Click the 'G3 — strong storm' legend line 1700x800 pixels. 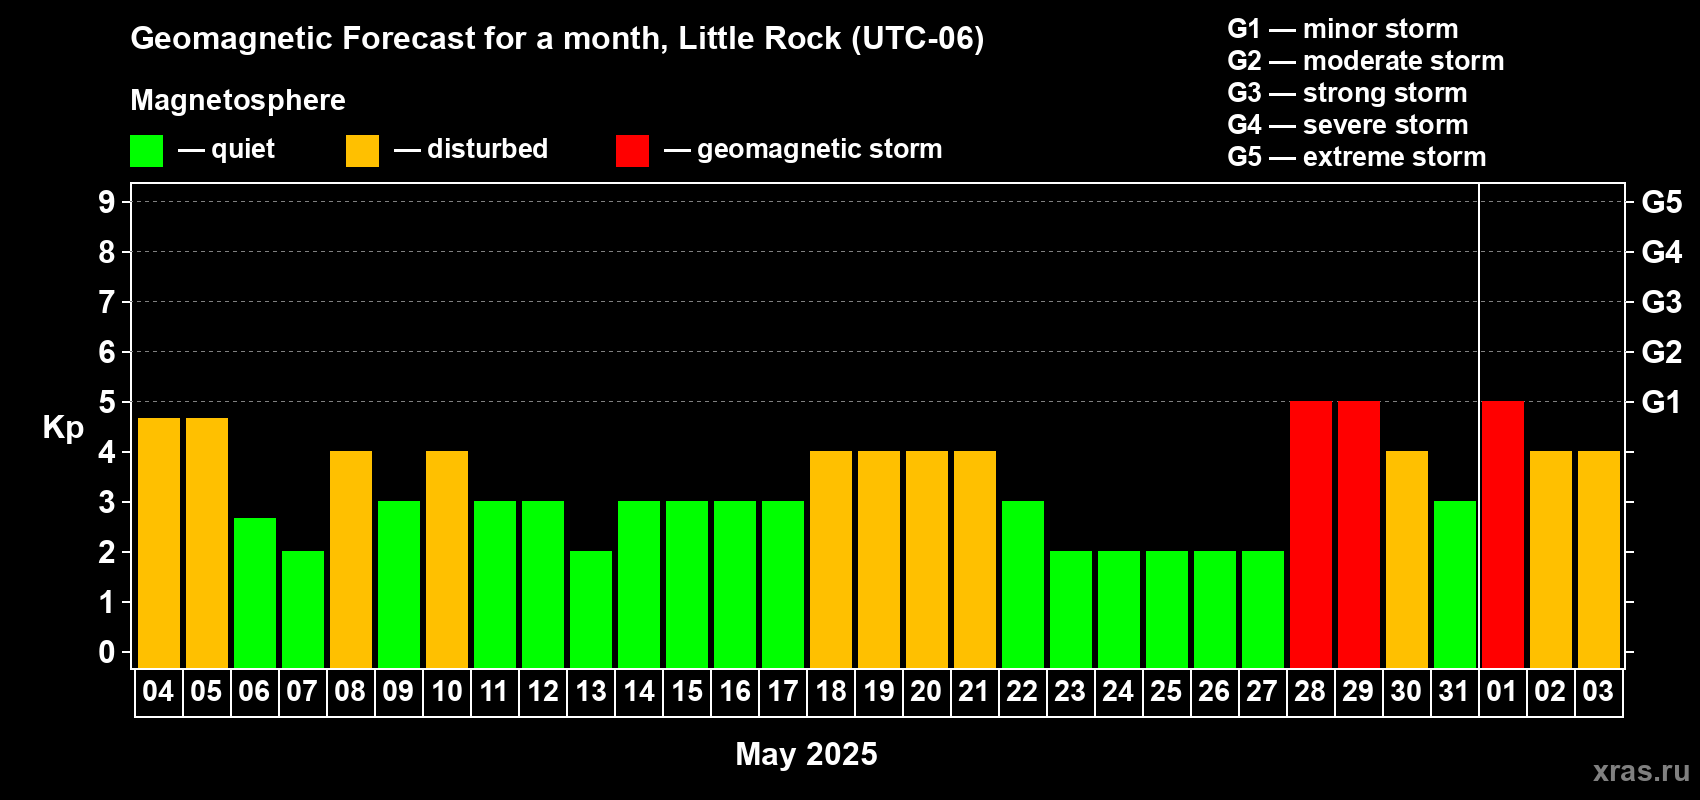coord(1347,93)
